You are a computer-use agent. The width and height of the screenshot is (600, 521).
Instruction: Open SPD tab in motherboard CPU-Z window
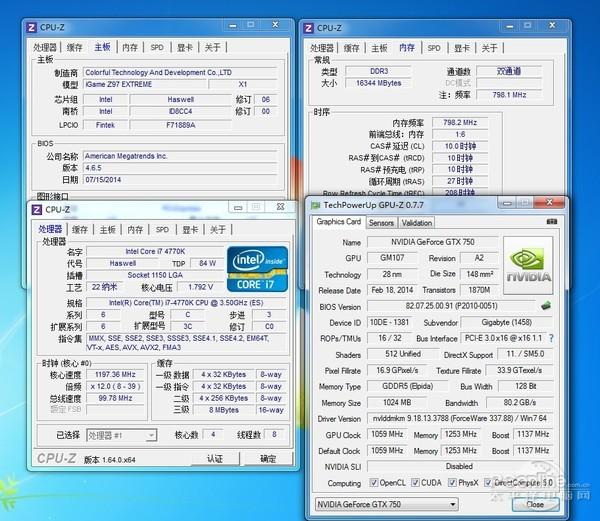coord(157,48)
